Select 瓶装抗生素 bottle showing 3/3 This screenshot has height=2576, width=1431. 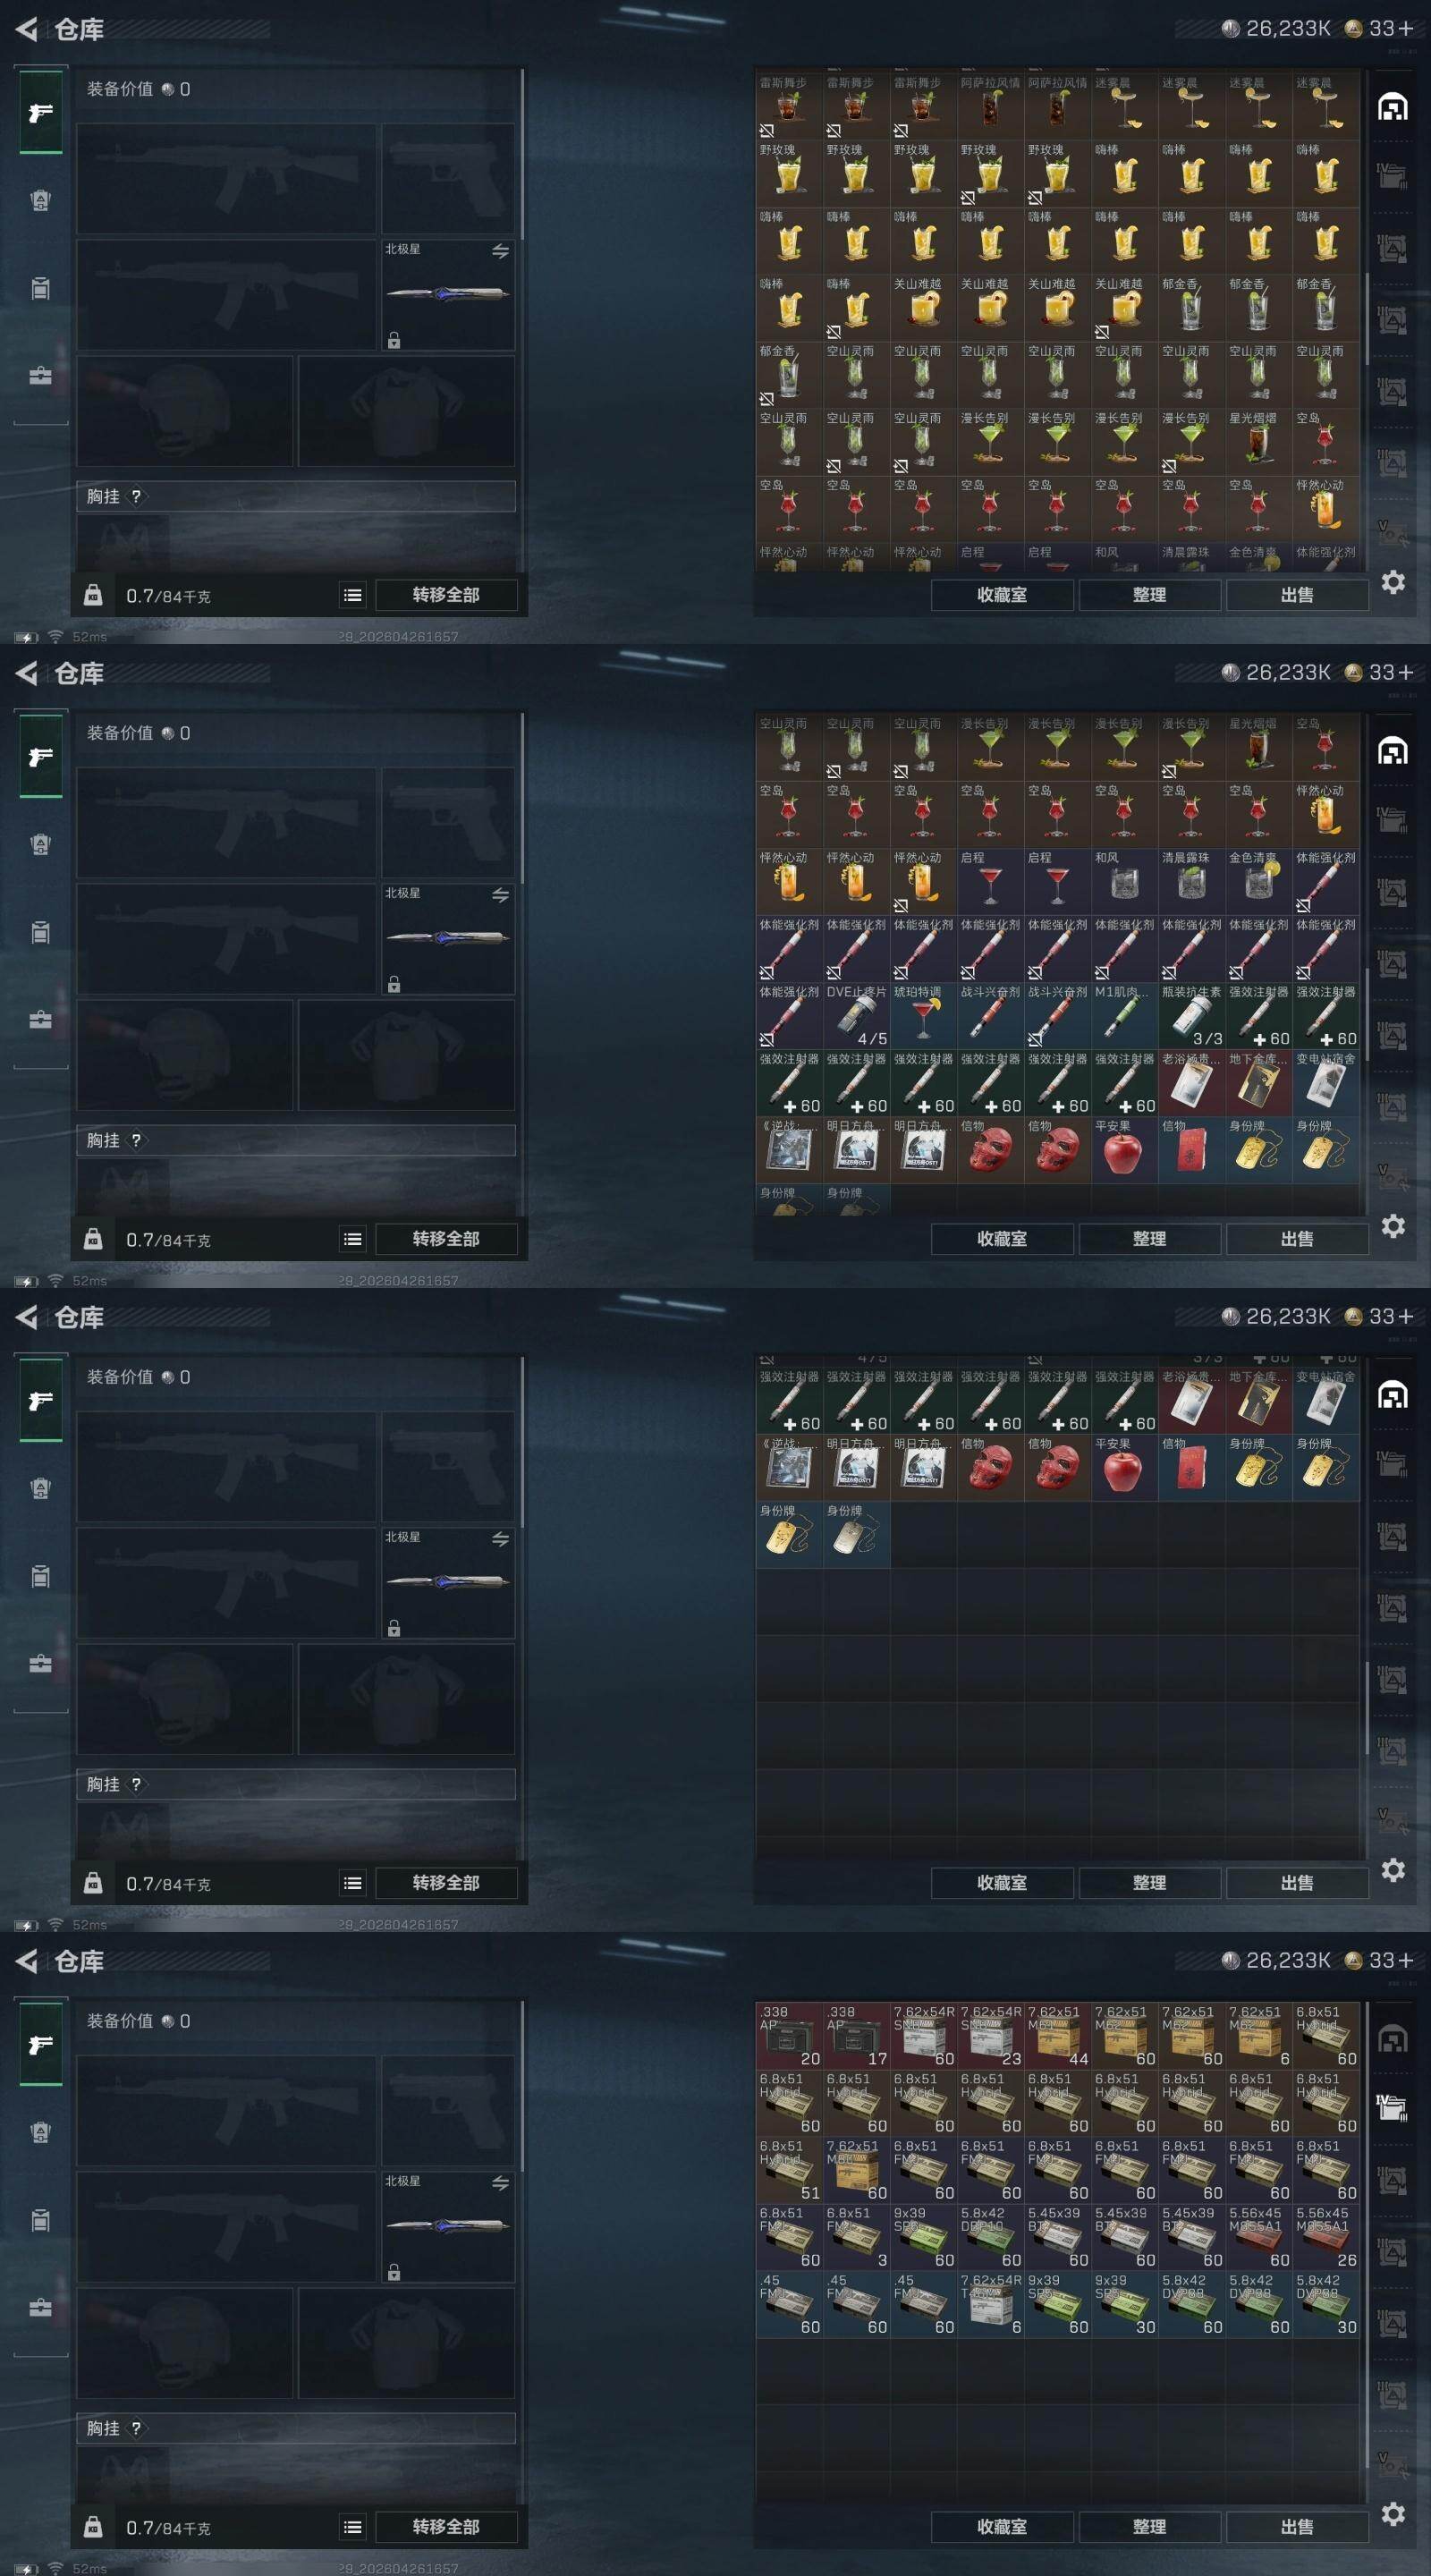[x=1191, y=1016]
